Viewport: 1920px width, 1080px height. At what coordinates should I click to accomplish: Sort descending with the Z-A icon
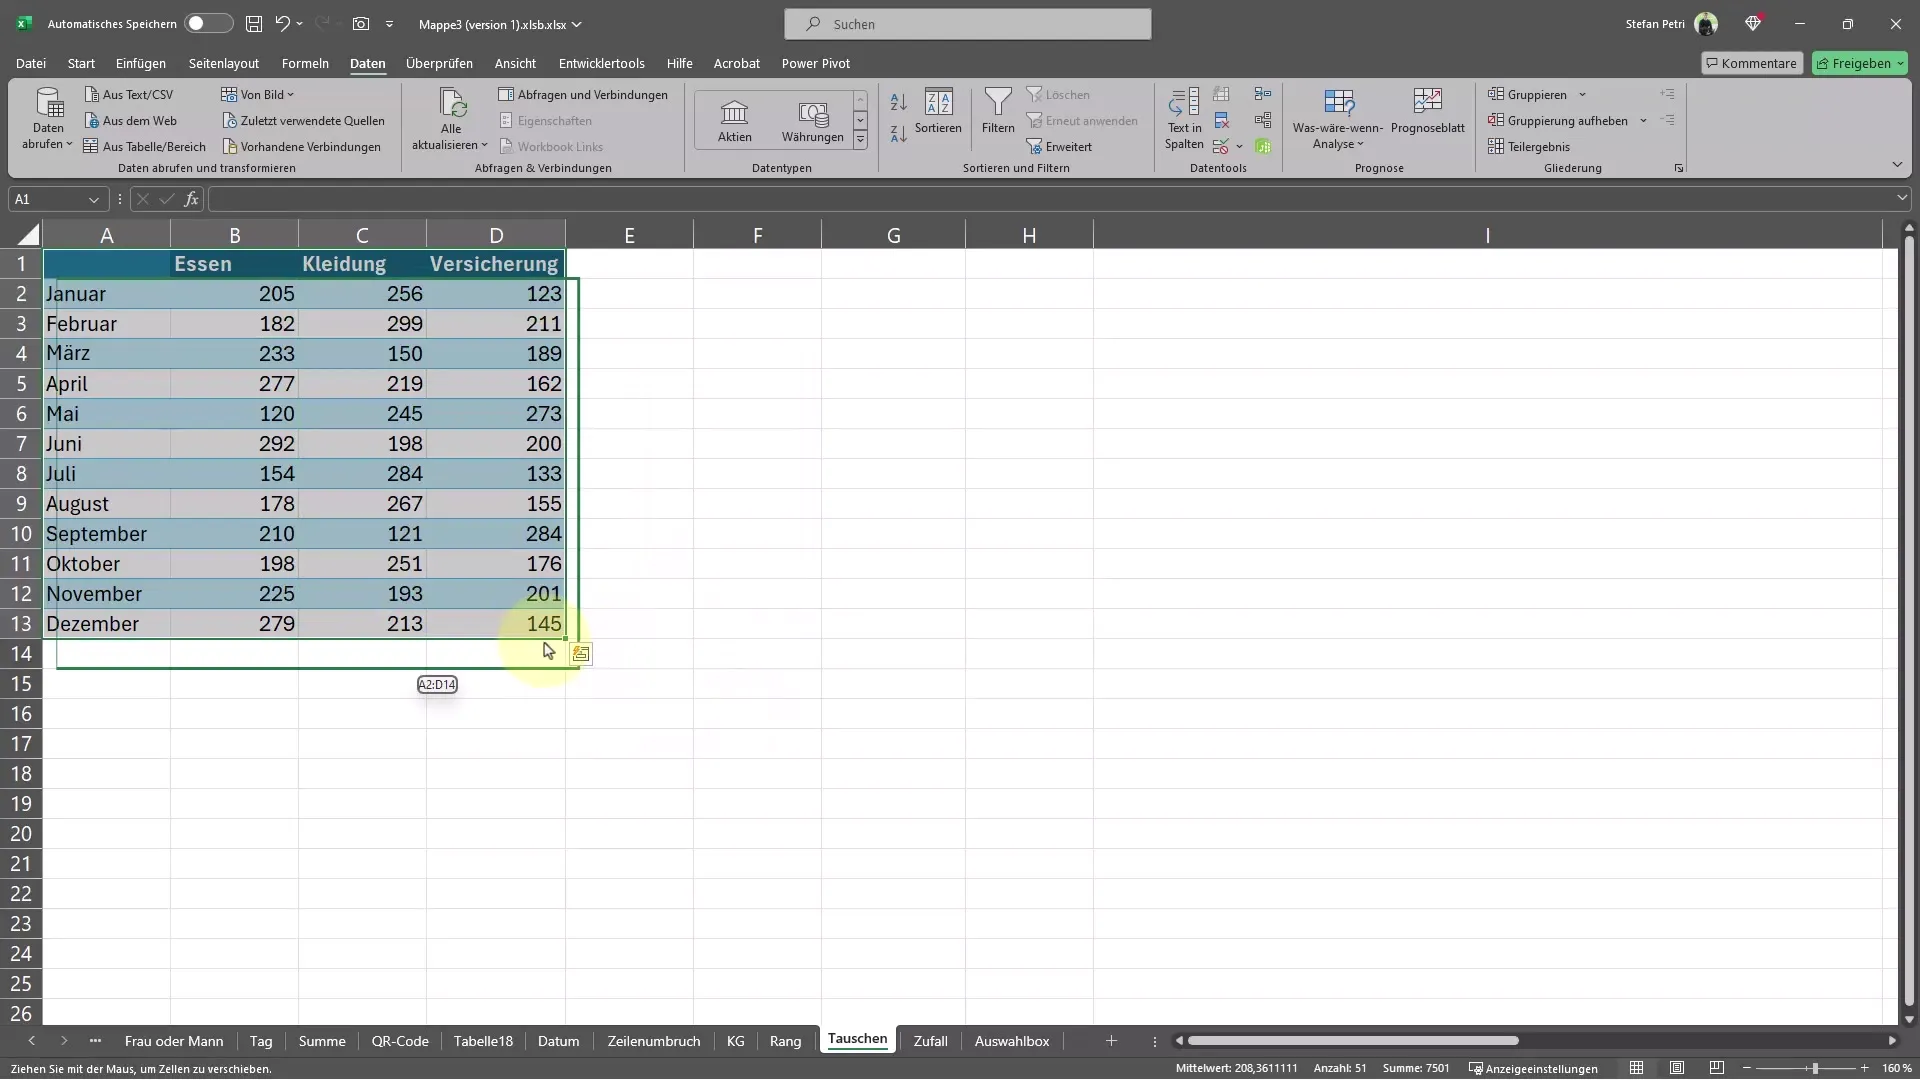click(x=898, y=133)
